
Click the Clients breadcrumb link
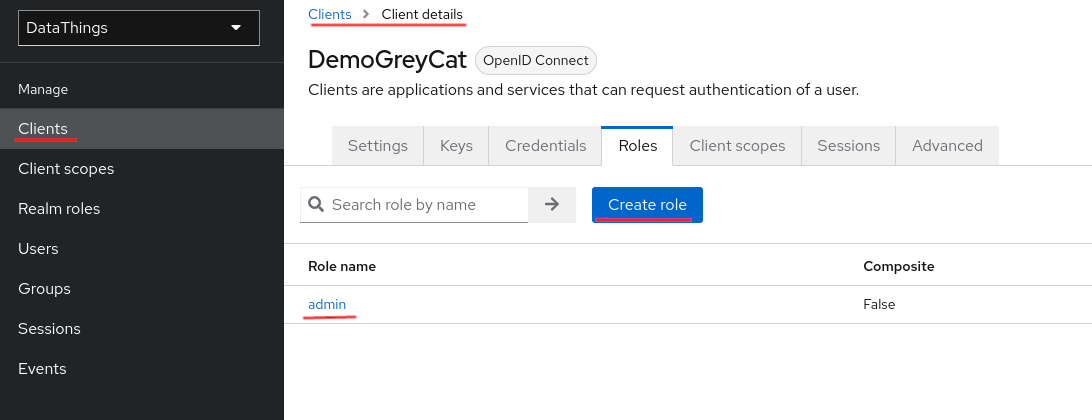click(x=329, y=14)
